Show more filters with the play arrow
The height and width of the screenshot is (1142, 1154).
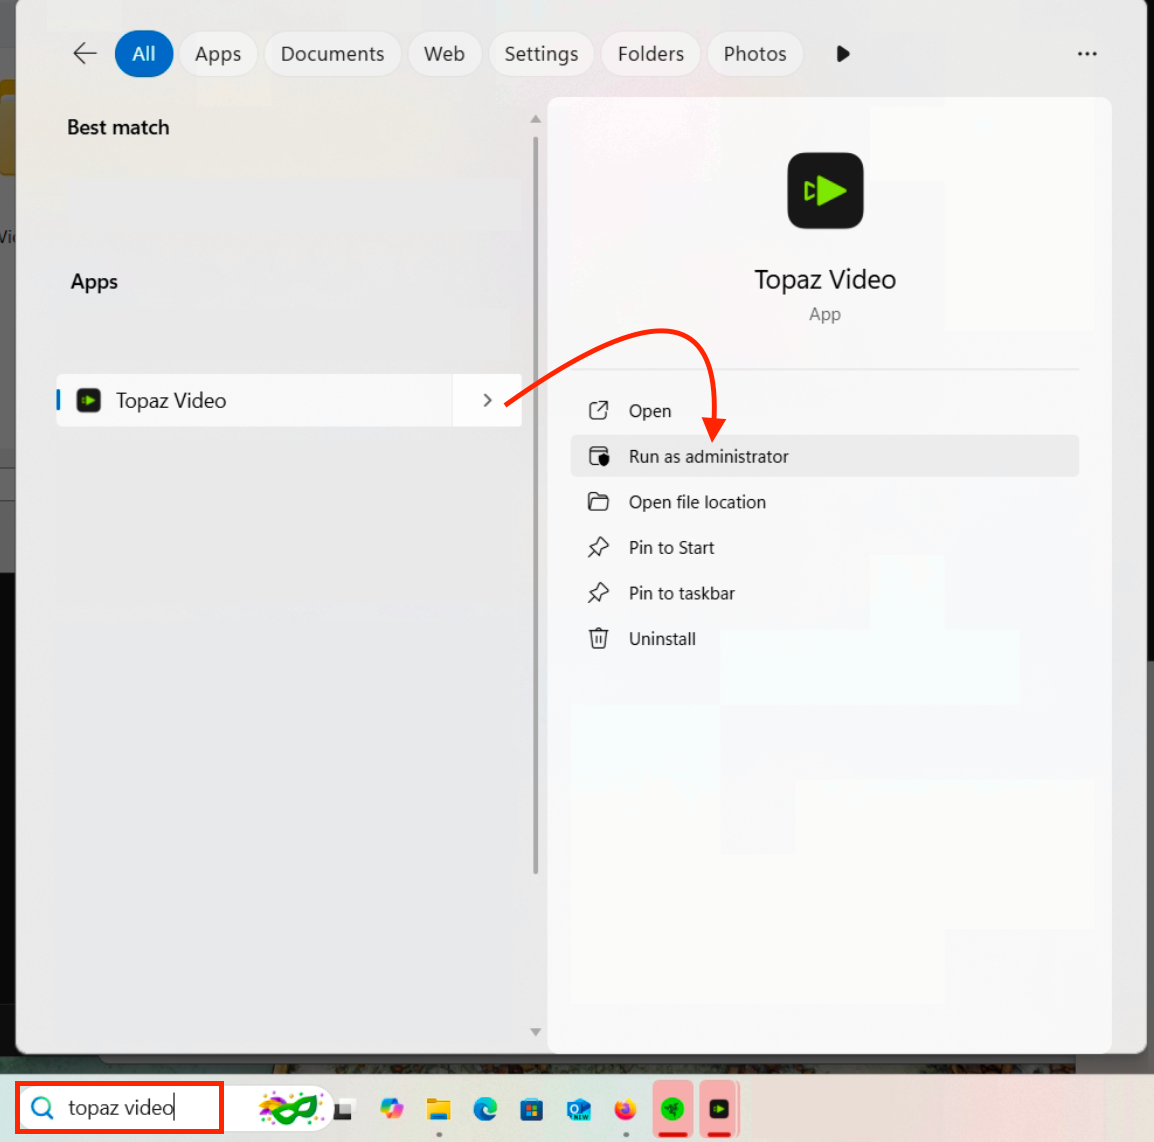click(843, 54)
